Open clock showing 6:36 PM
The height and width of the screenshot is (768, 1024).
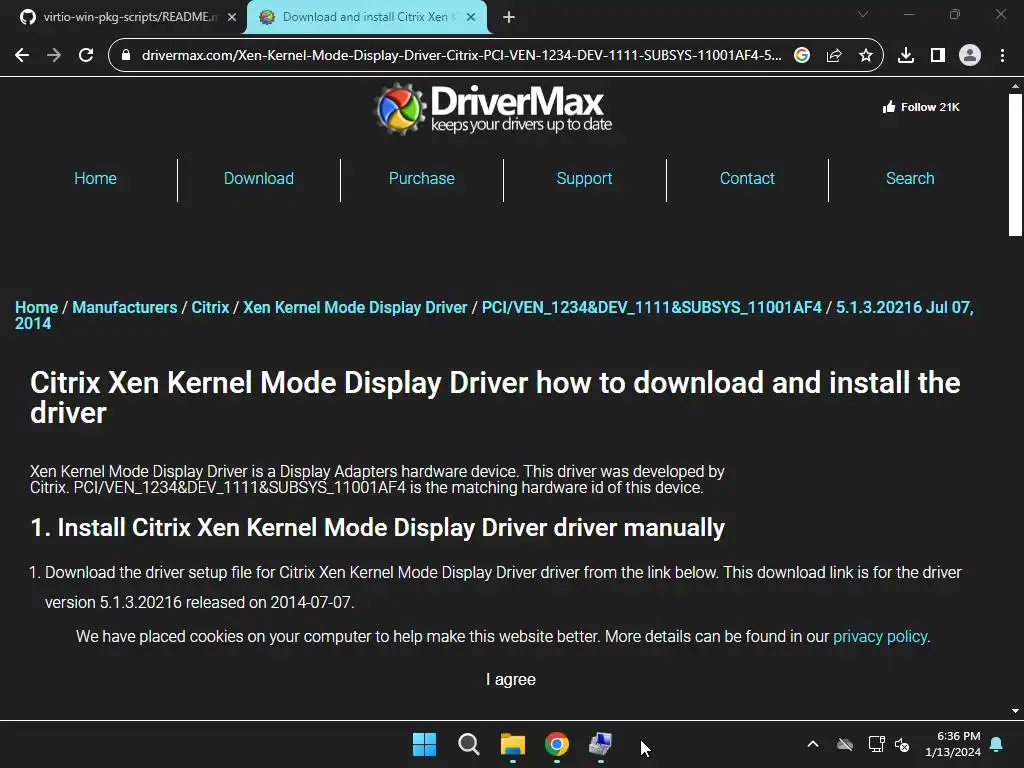953,744
